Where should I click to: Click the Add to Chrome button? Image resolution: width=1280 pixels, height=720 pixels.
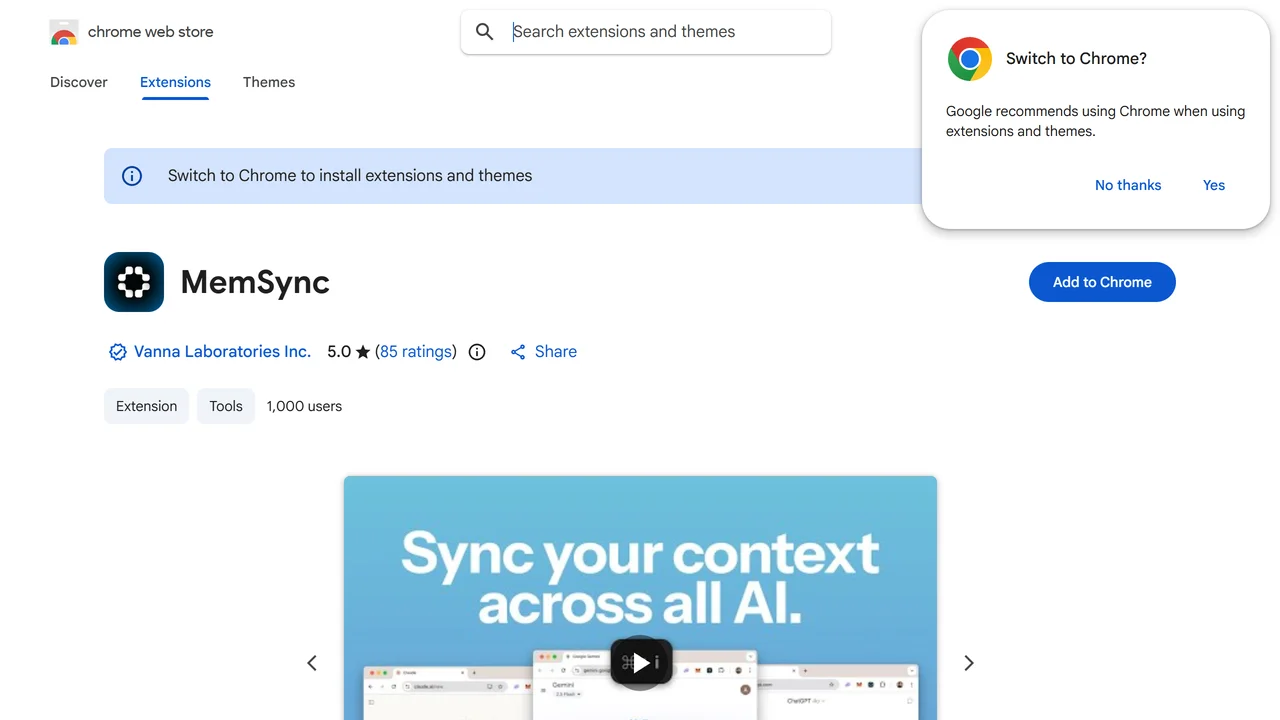point(1102,282)
